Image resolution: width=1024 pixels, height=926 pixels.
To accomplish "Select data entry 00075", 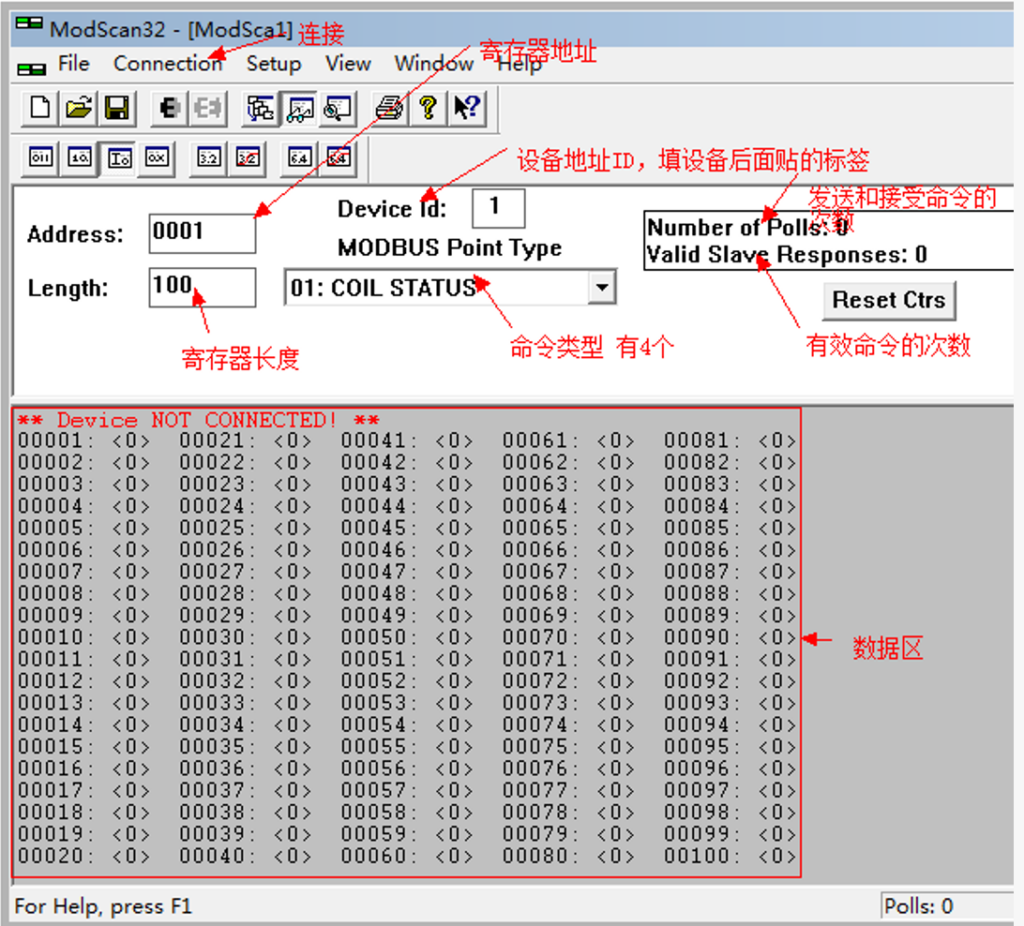I will [568, 746].
